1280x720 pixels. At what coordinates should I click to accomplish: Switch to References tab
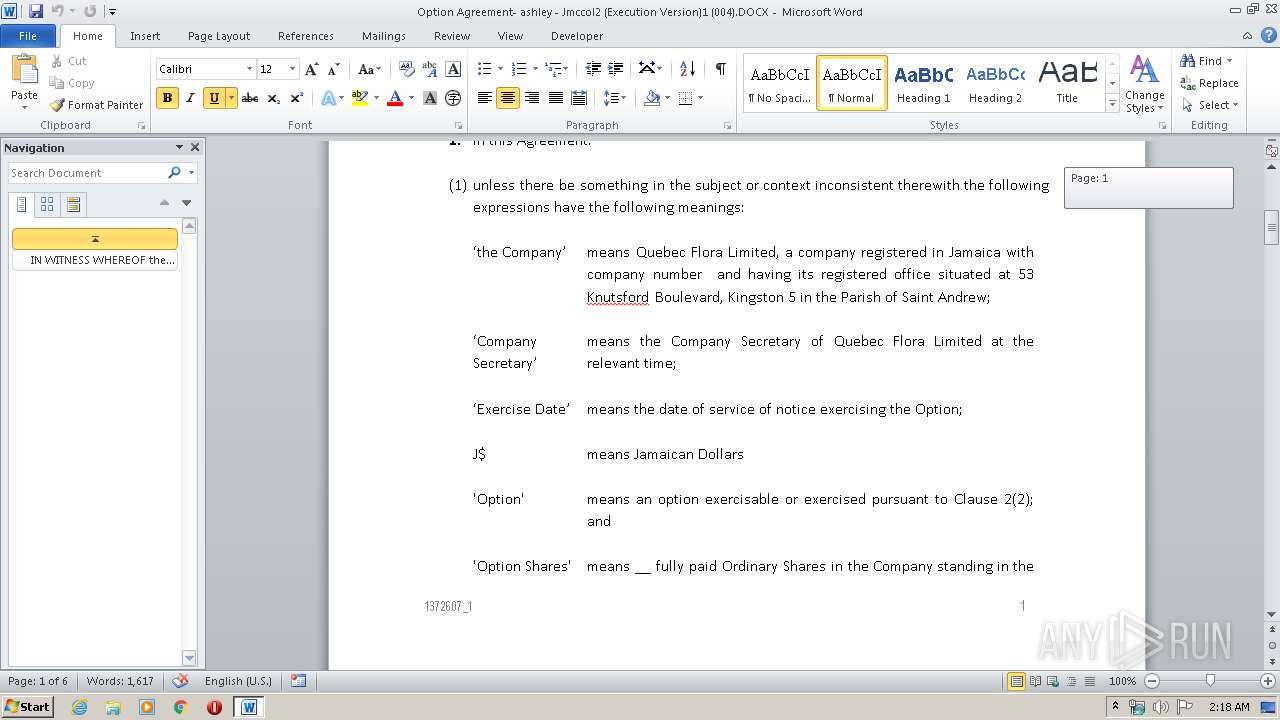[306, 36]
